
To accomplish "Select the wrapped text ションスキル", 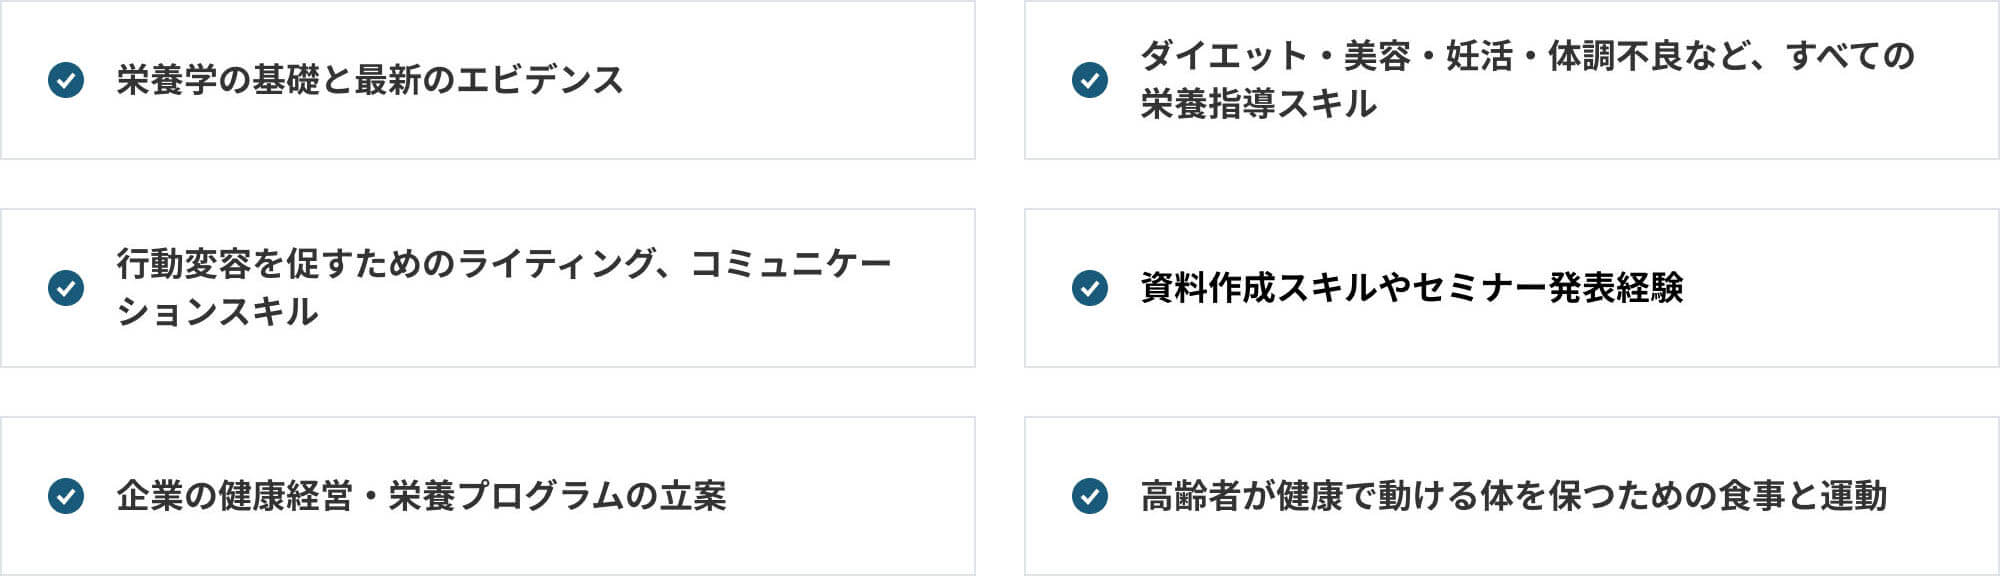I will pos(217,312).
